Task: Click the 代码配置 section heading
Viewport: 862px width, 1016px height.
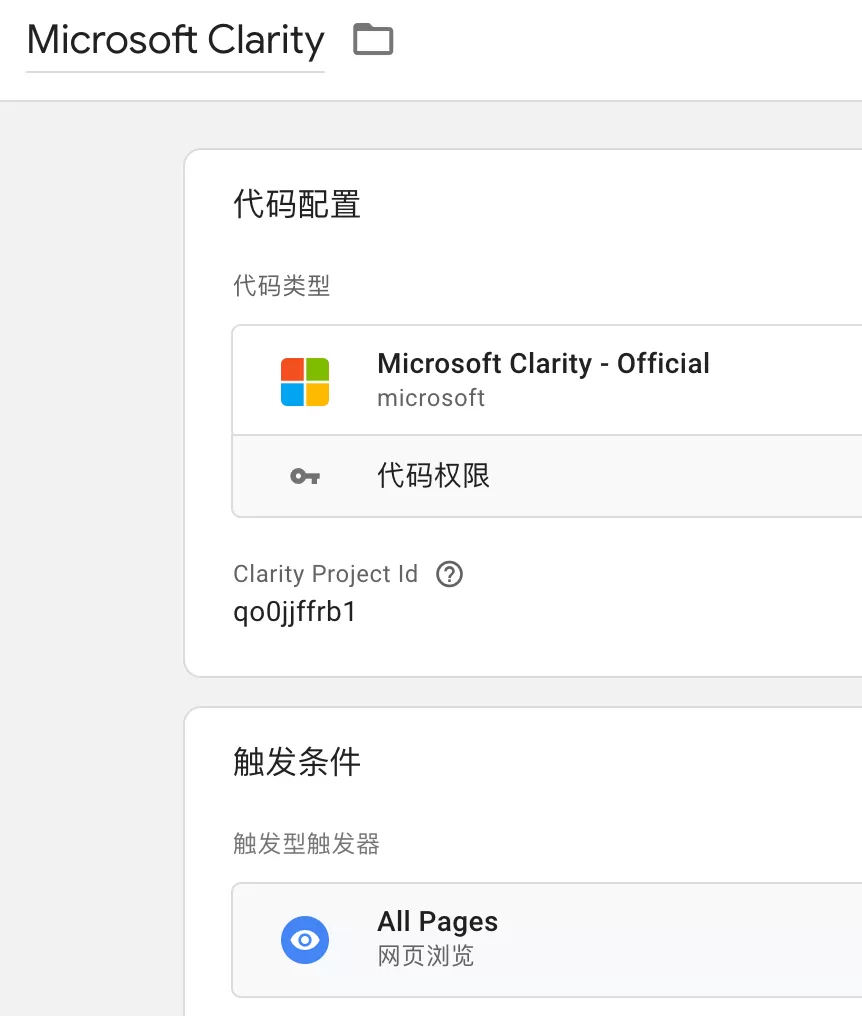Action: pyautogui.click(x=297, y=204)
